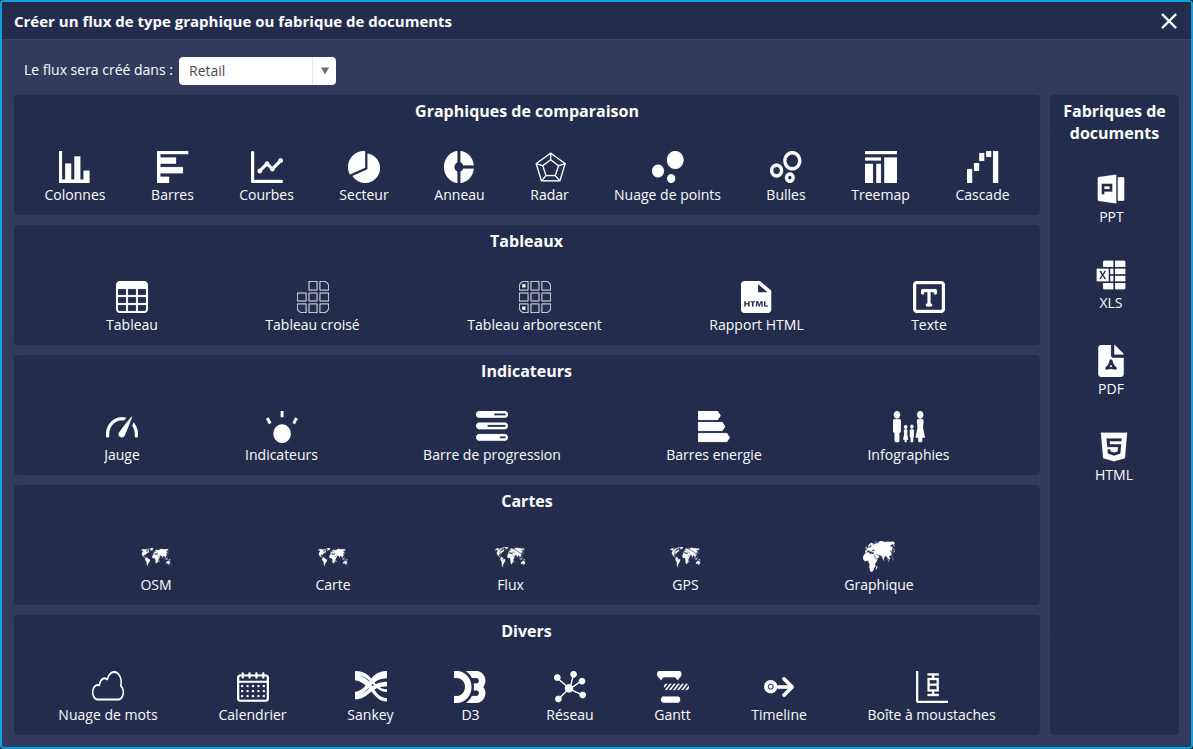
Task: Select the Indicateurs icon
Action: tap(282, 436)
